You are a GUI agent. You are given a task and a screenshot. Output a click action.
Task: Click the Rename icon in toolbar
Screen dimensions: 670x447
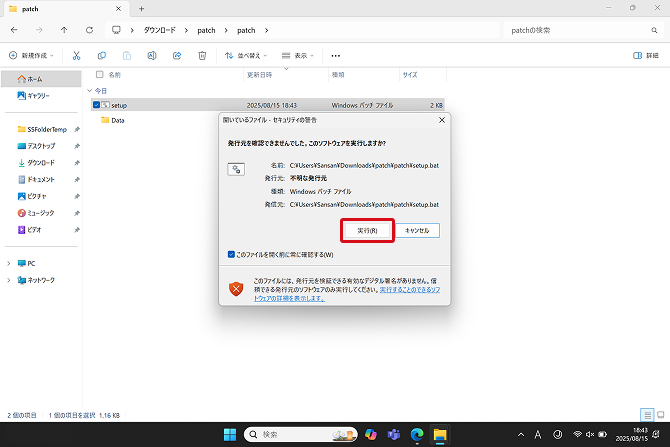[152, 56]
